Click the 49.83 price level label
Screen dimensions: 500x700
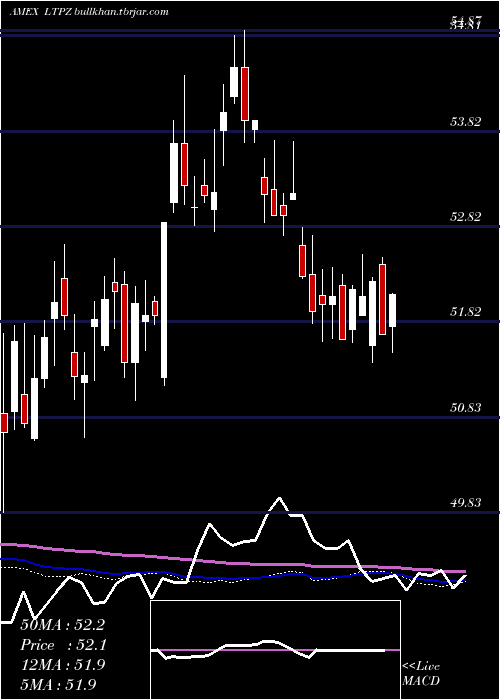(466, 503)
